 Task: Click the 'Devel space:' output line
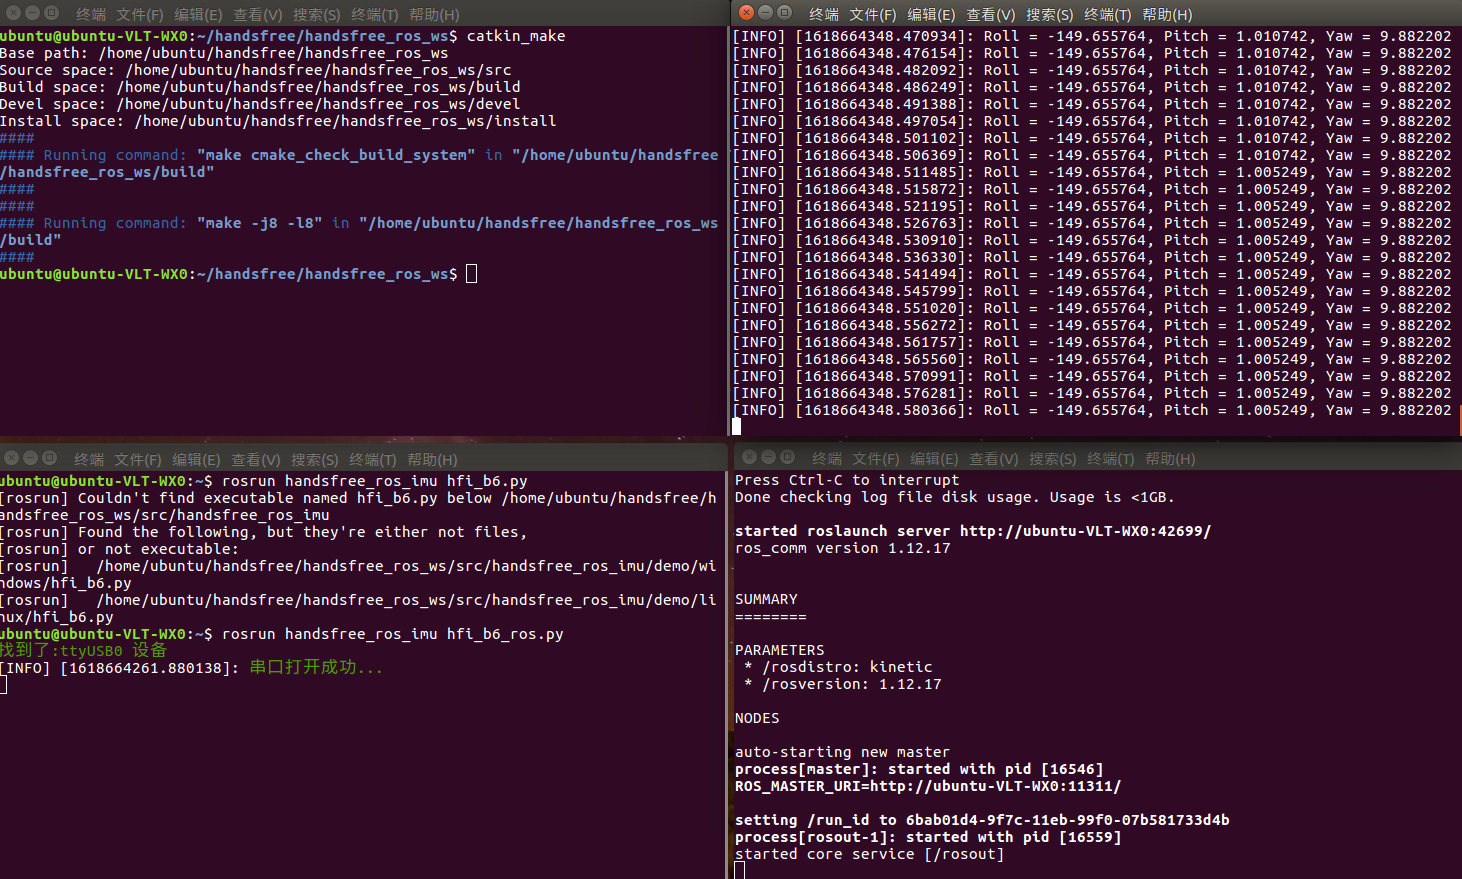[x=260, y=104]
